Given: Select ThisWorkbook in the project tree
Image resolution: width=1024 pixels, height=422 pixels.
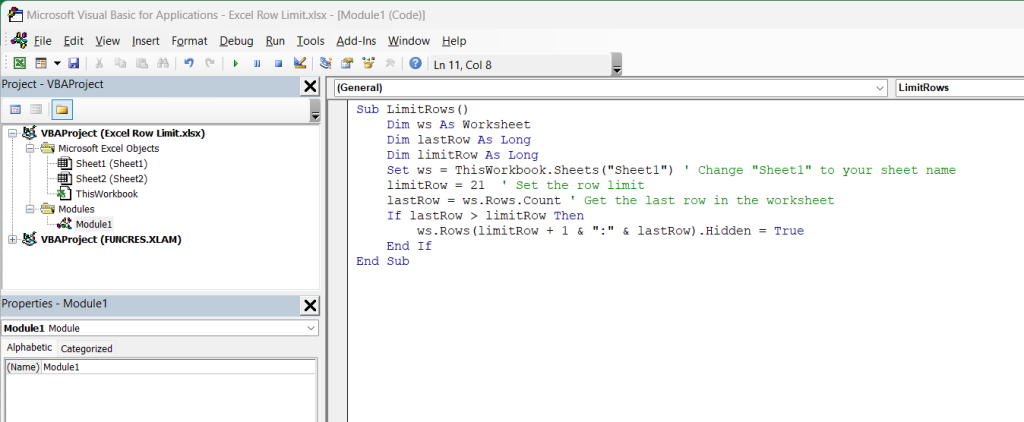Looking at the screenshot, I should point(106,194).
